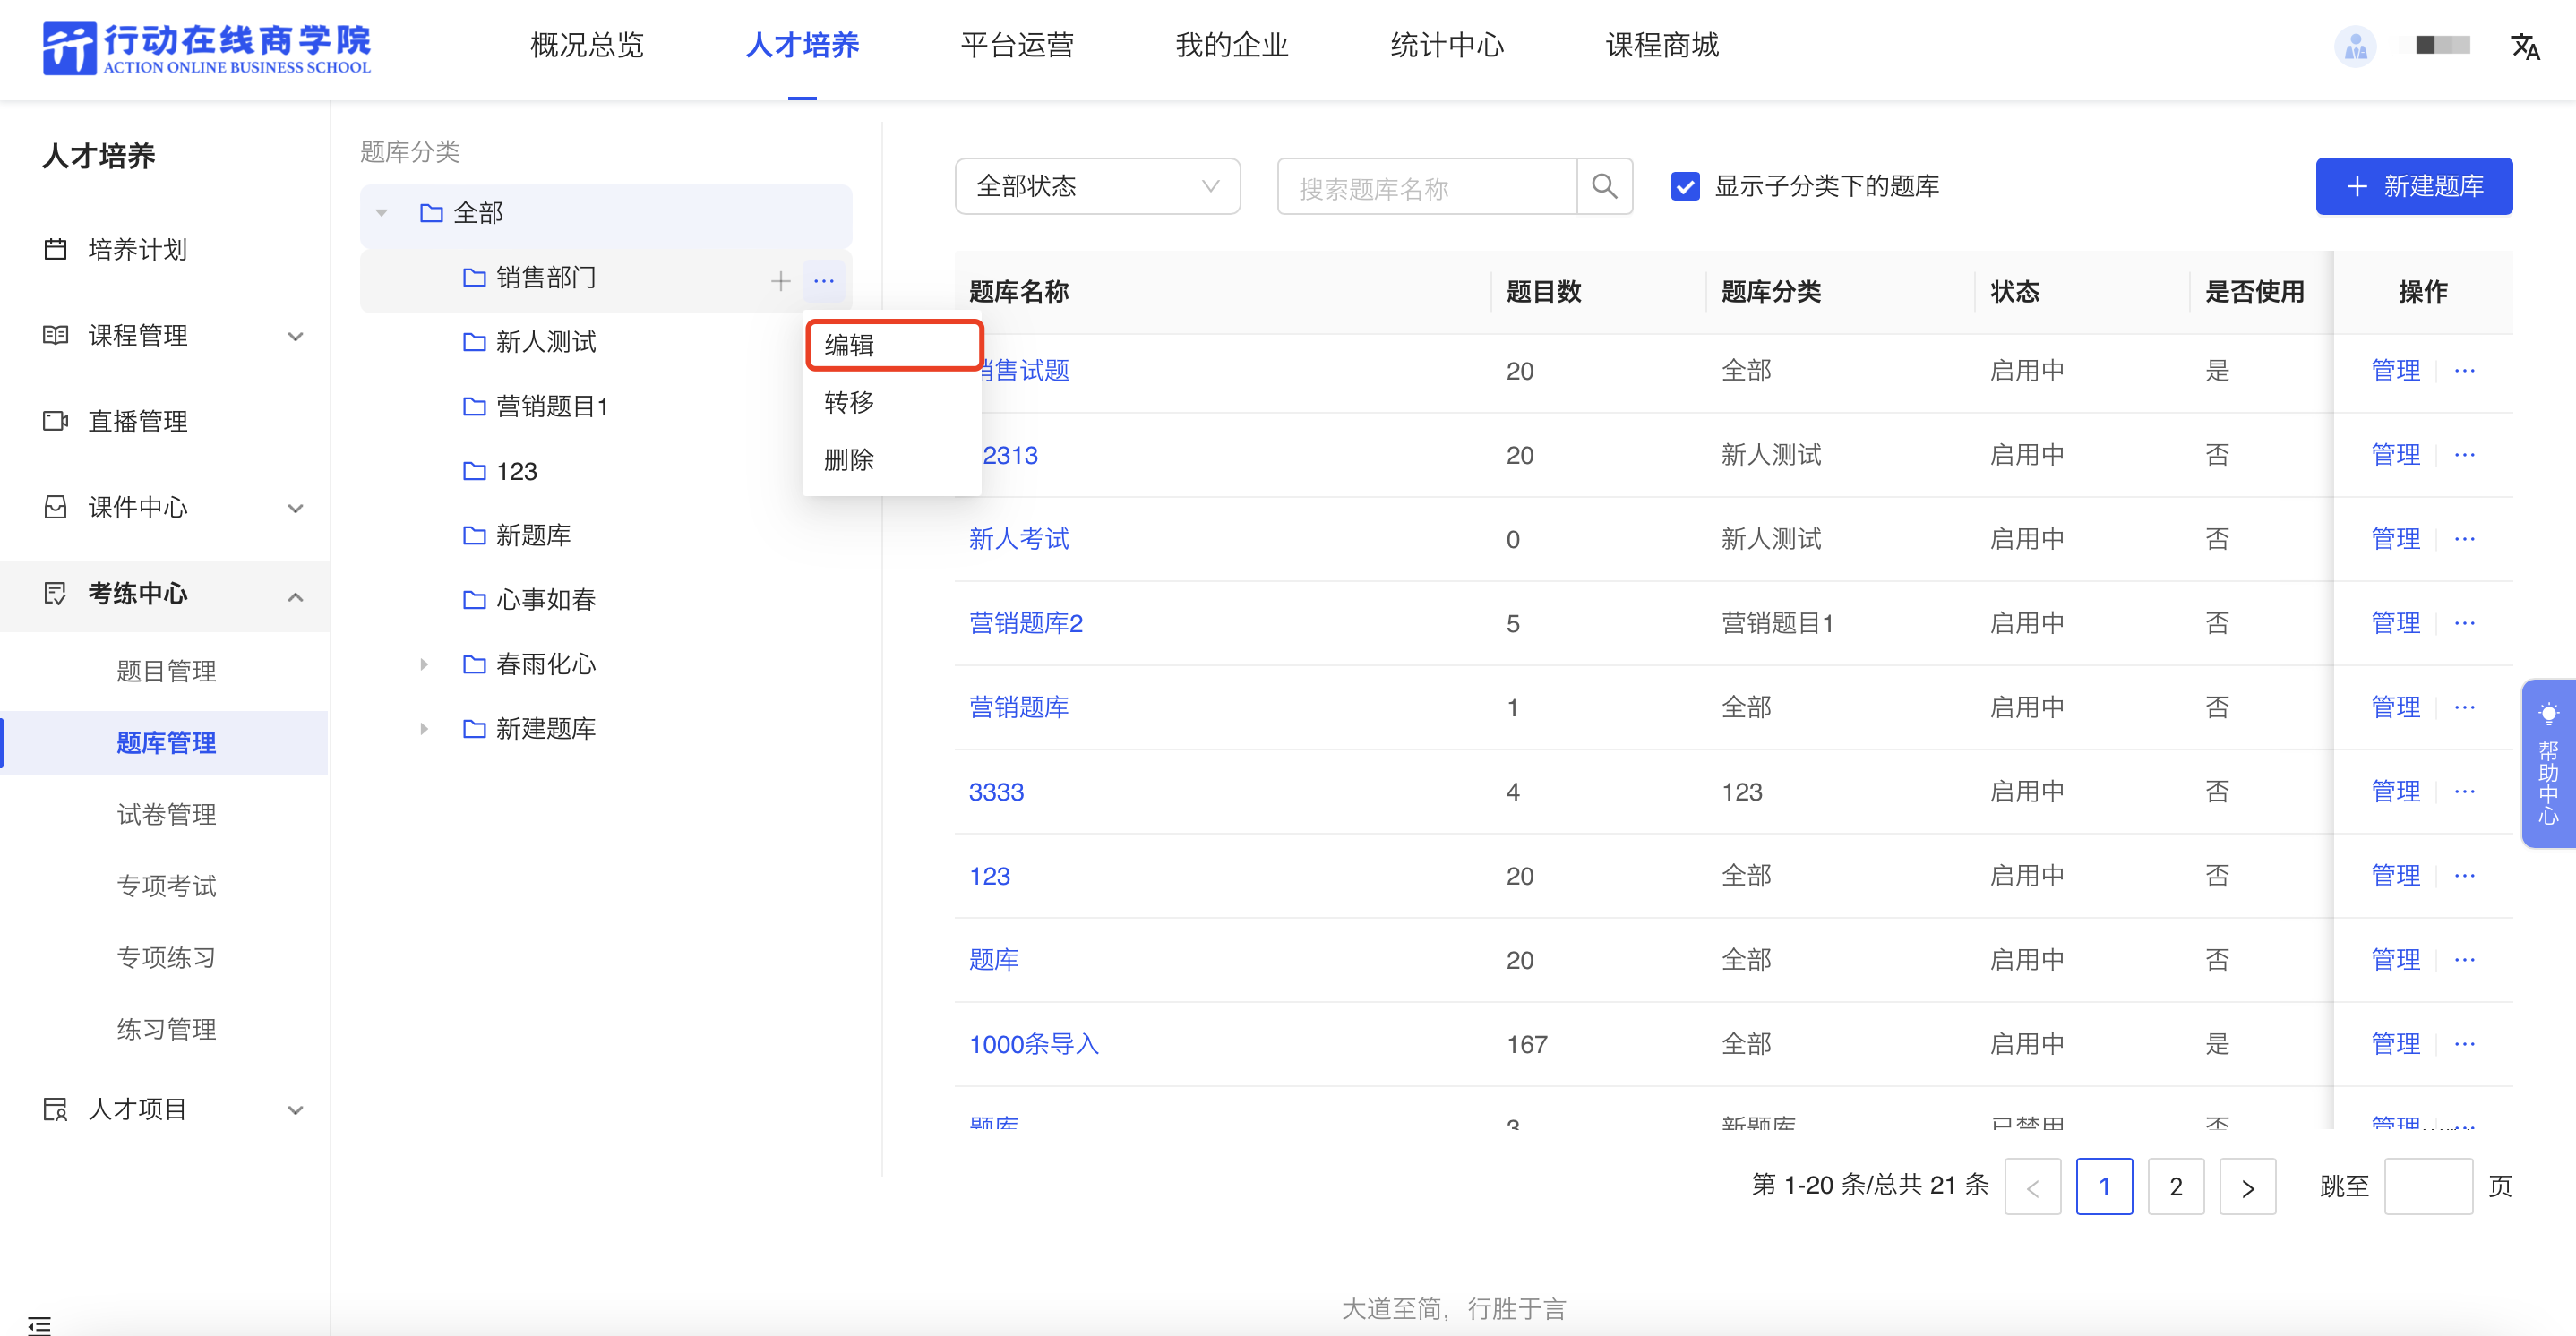Switch to the 平台运营 top tab
Screen dimensions: 2576x1336
pyautogui.click(x=1017, y=45)
